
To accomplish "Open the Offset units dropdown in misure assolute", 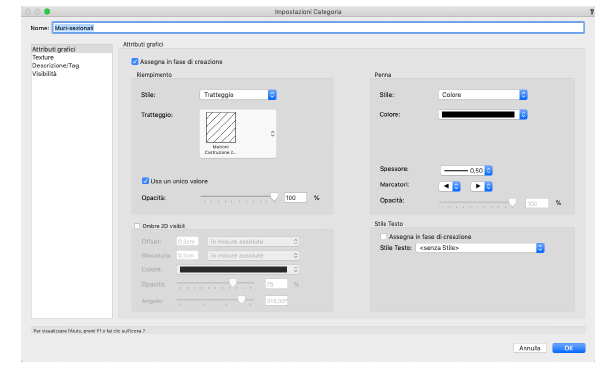I will (x=253, y=242).
